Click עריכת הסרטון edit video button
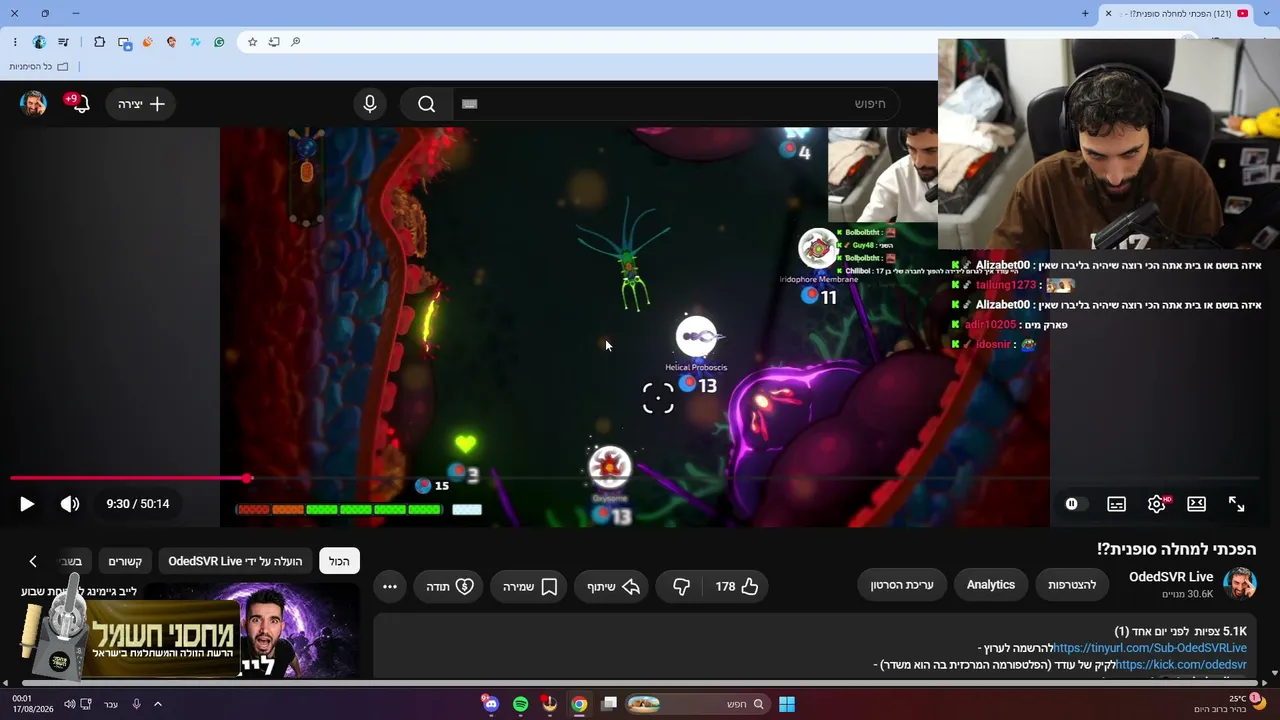The width and height of the screenshot is (1280, 720). [x=903, y=585]
